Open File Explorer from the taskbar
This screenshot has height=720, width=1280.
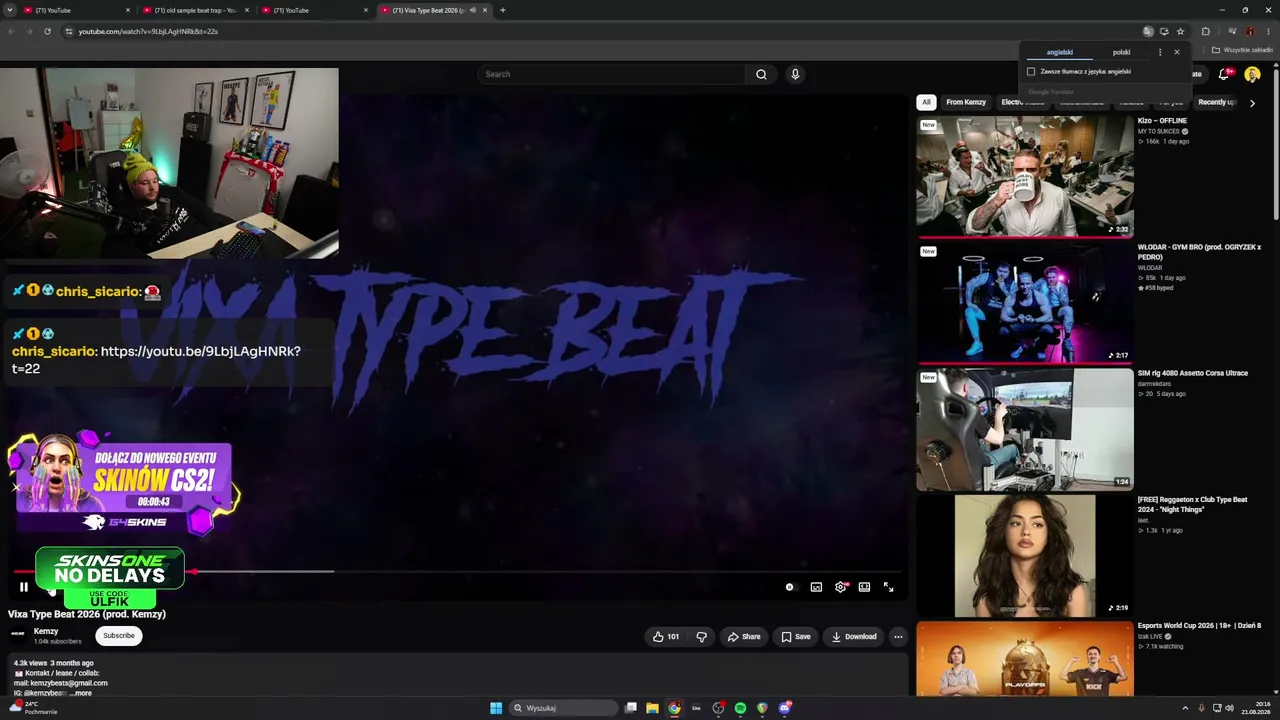(652, 708)
